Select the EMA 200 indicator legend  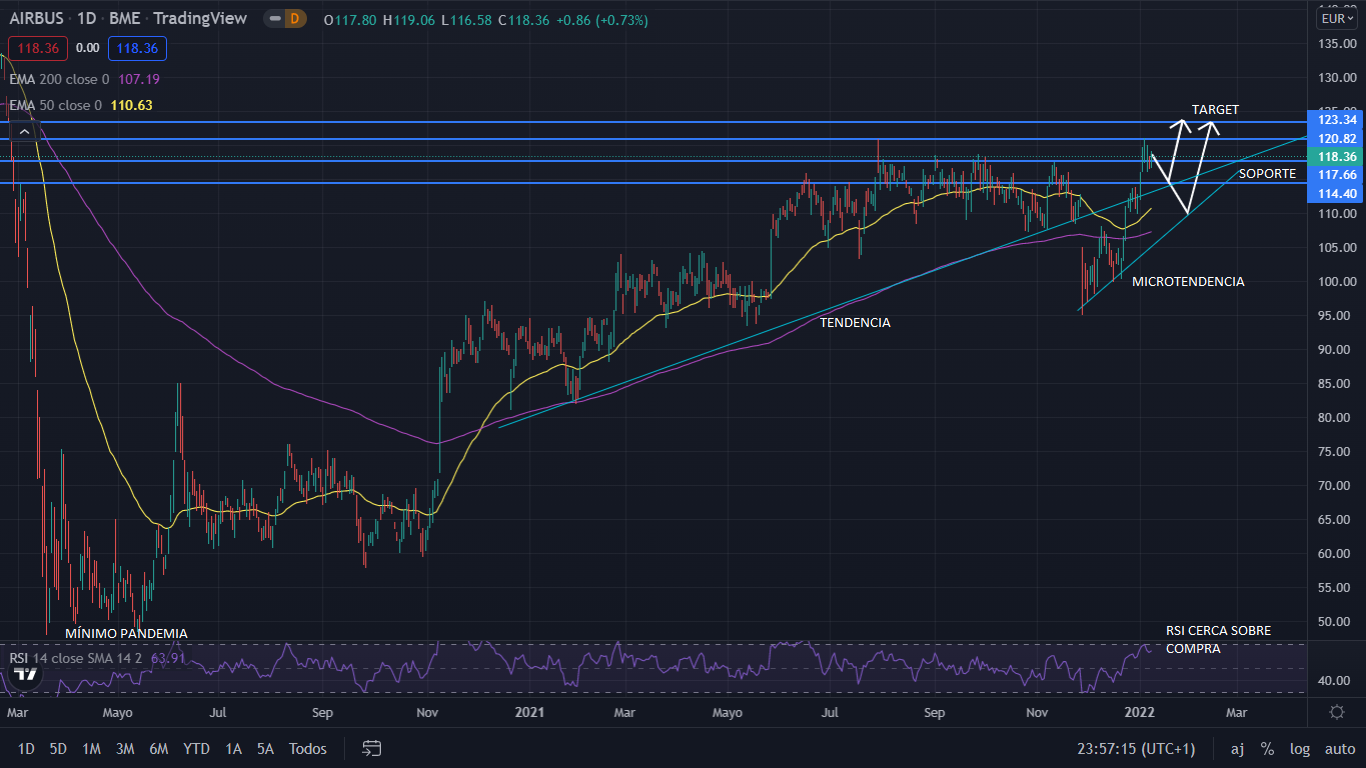60,79
